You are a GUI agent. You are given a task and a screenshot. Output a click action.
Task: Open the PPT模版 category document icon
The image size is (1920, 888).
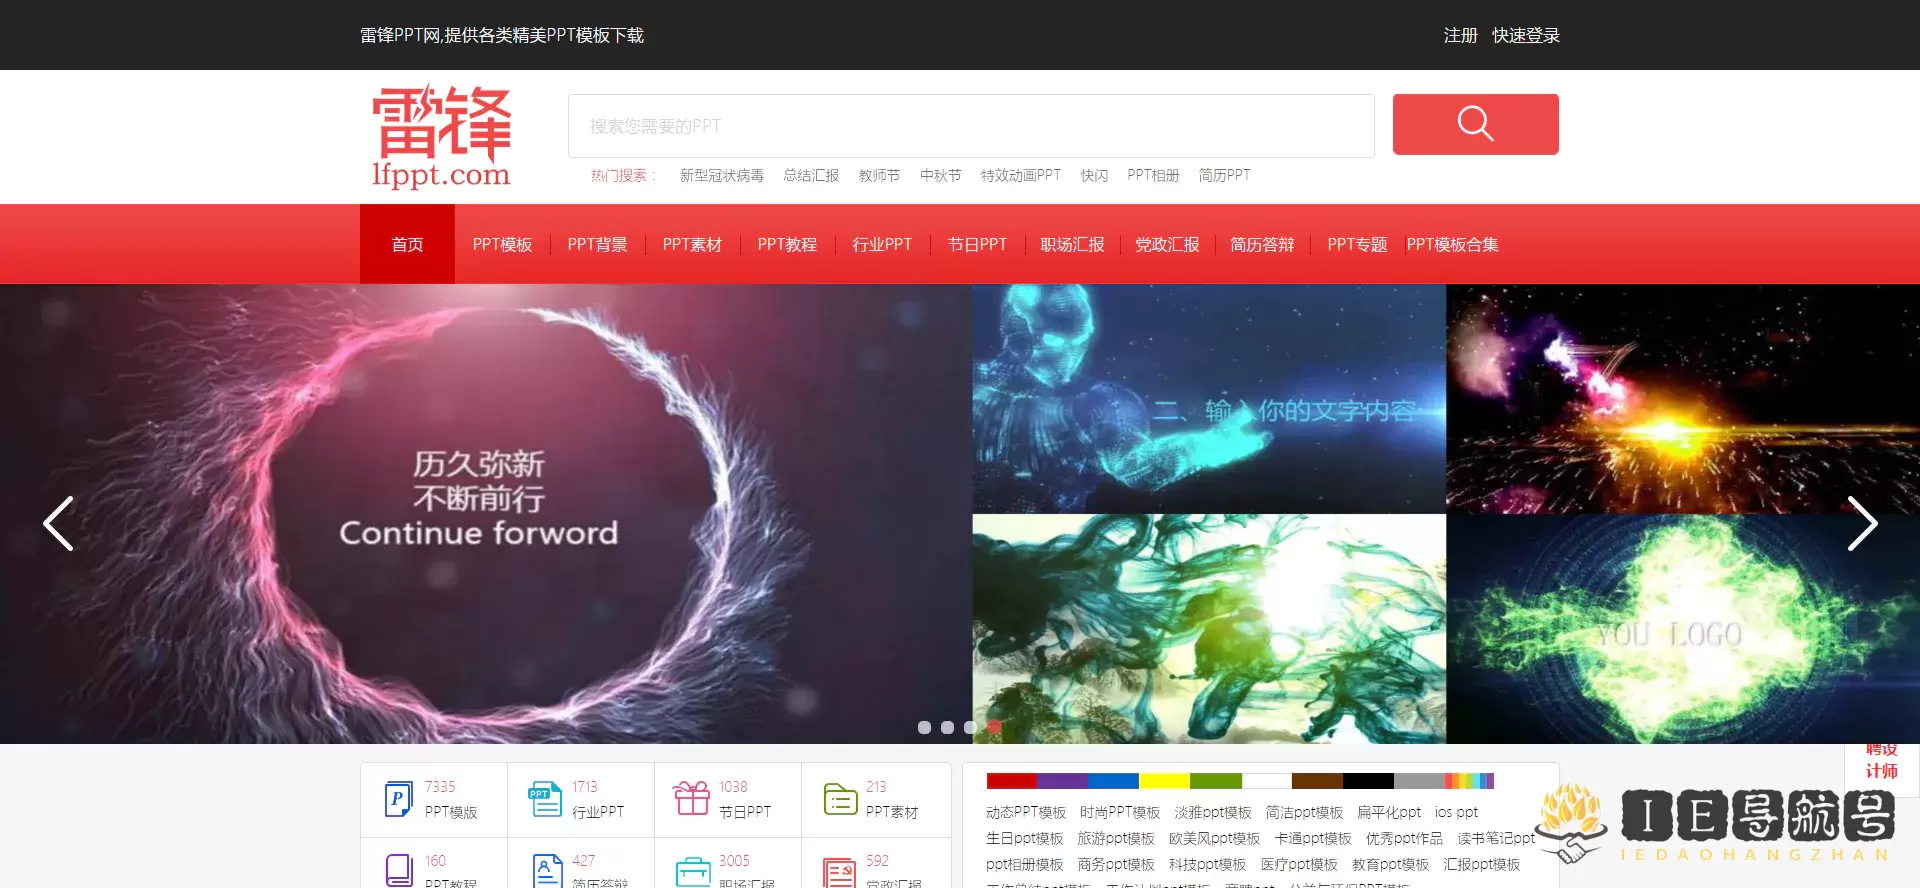[x=398, y=799]
